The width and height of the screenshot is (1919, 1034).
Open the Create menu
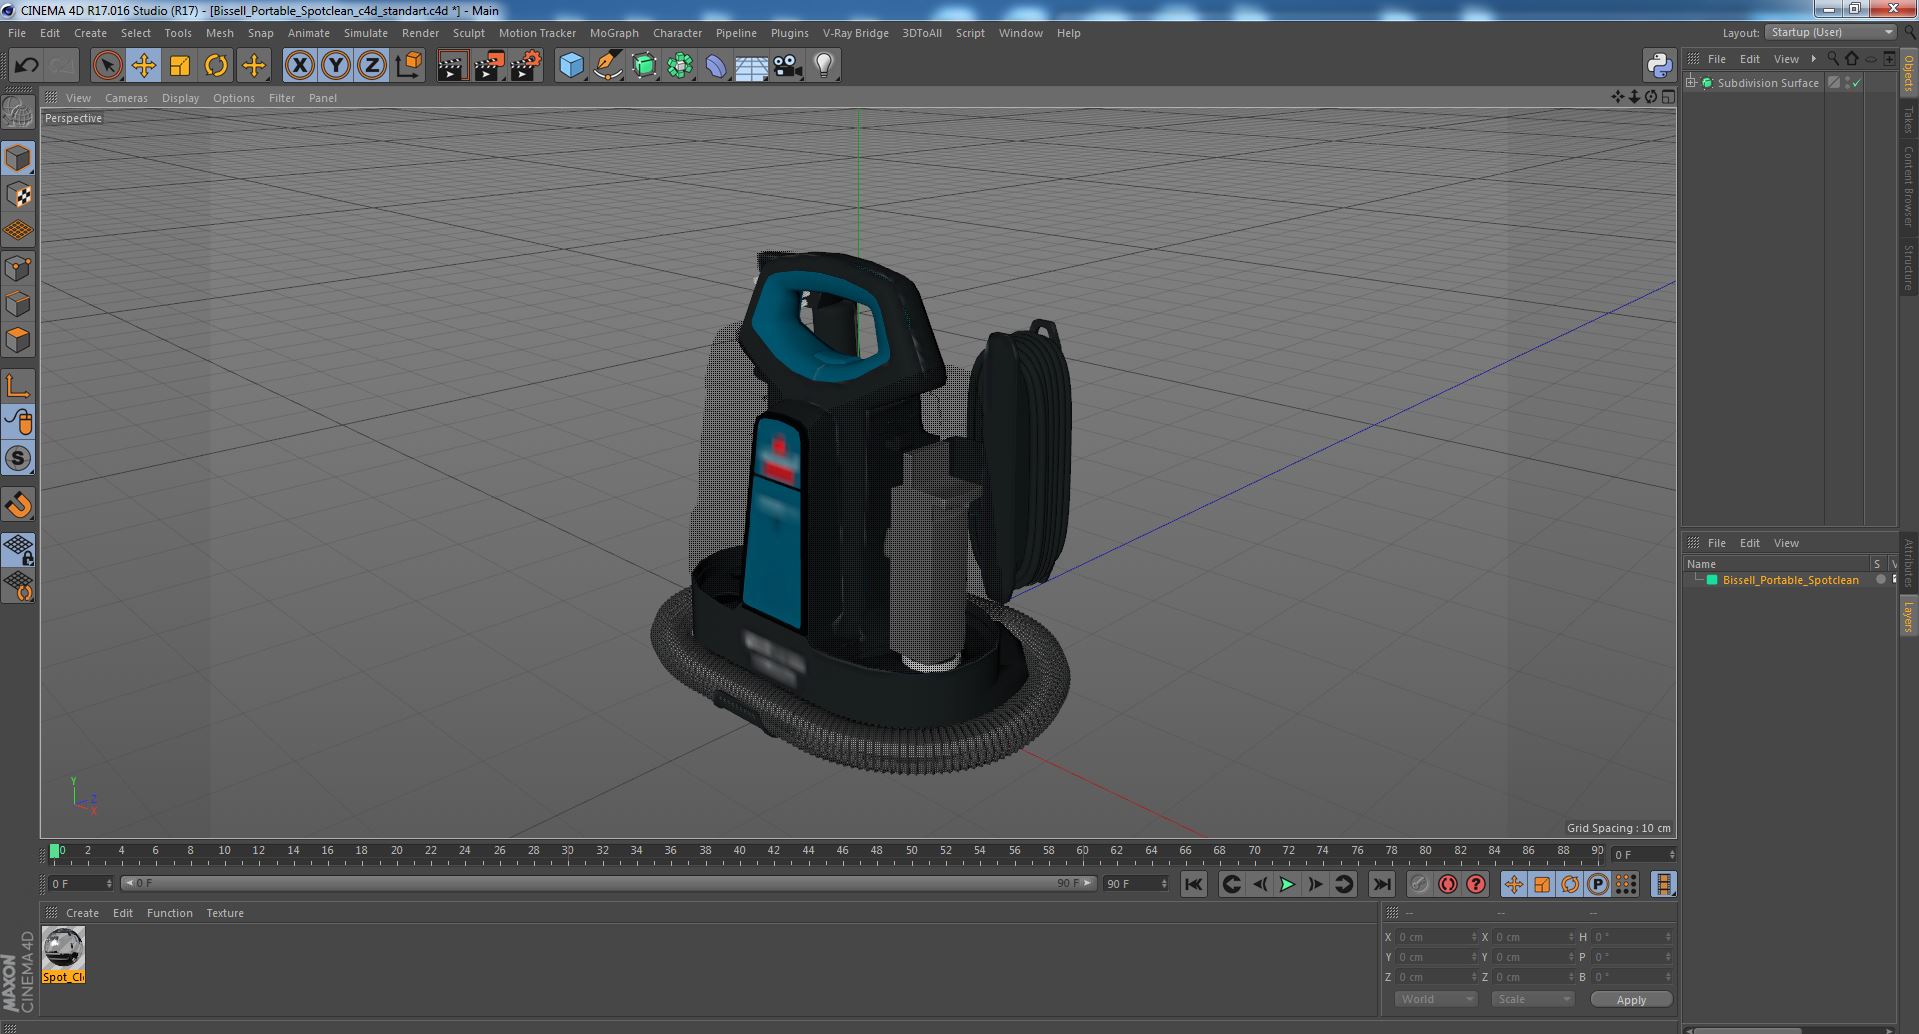(x=90, y=33)
